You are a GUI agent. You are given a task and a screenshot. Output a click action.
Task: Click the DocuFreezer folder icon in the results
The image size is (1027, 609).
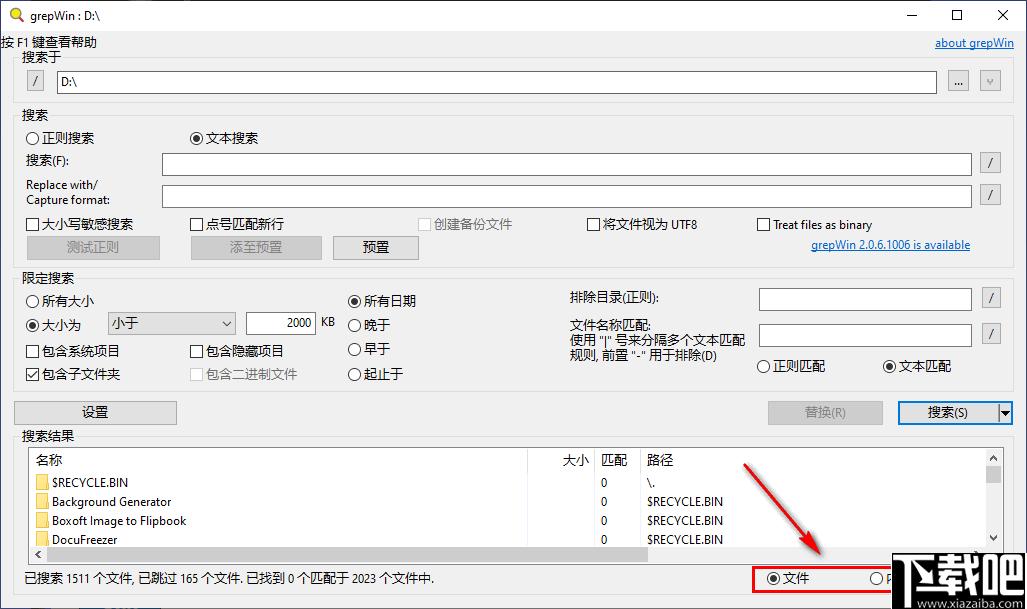coord(42,539)
